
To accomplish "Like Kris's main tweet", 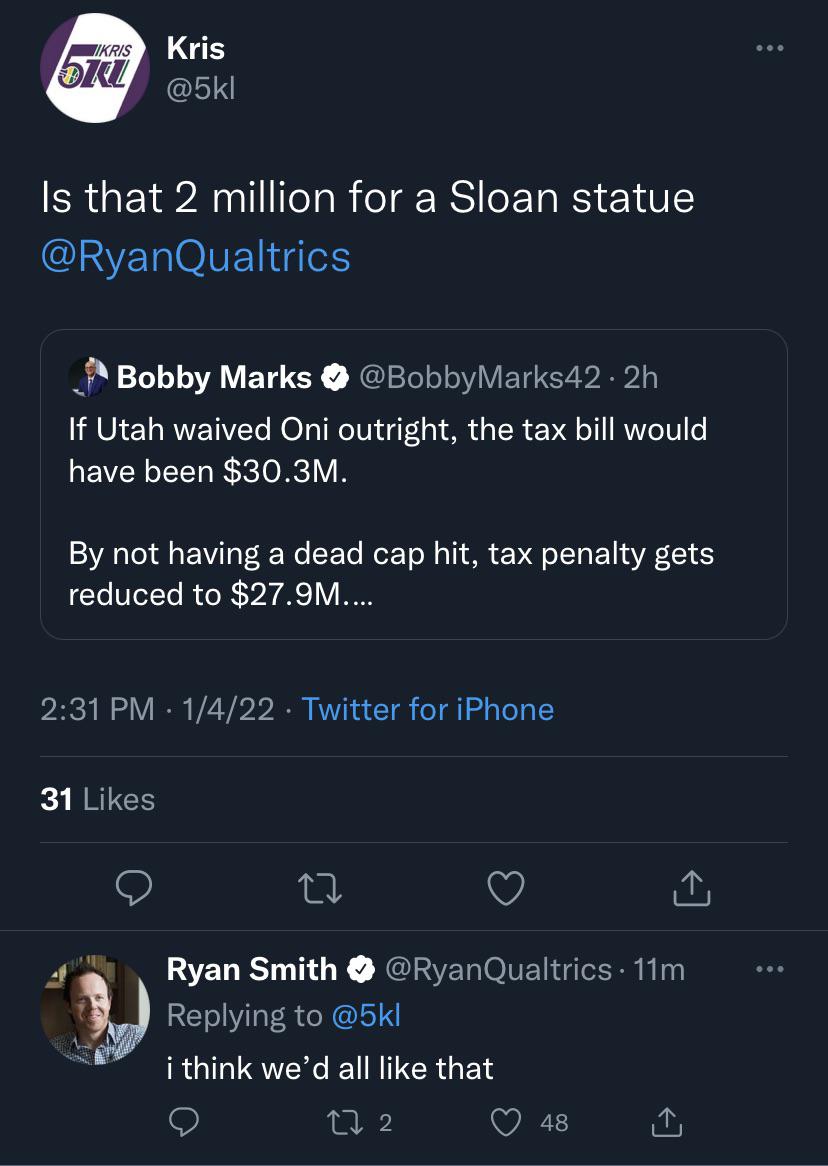I will tap(506, 887).
